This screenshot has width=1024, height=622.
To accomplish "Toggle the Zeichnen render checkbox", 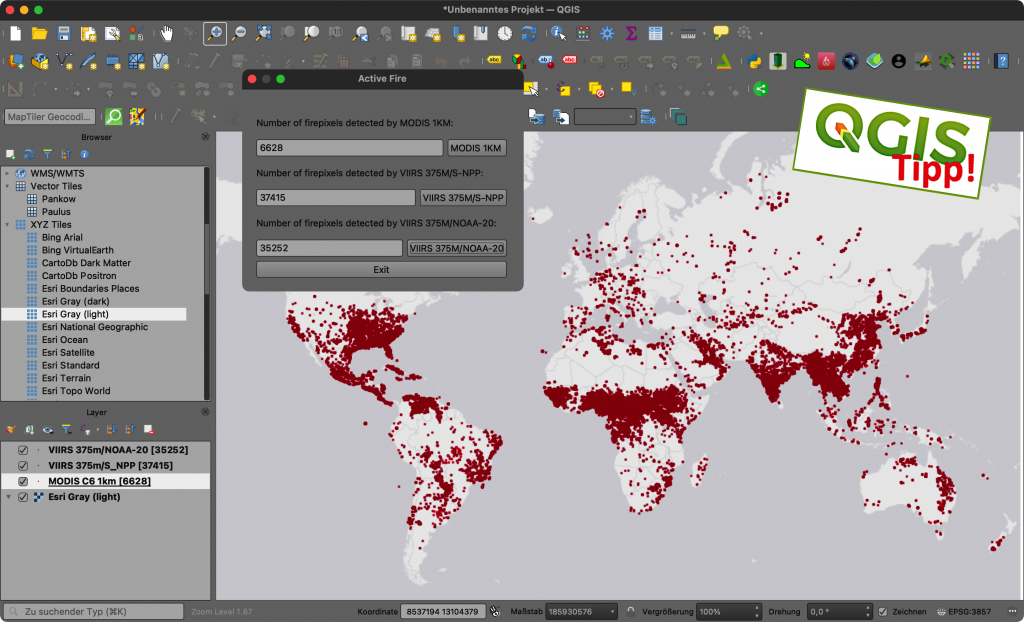I will pyautogui.click(x=883, y=612).
